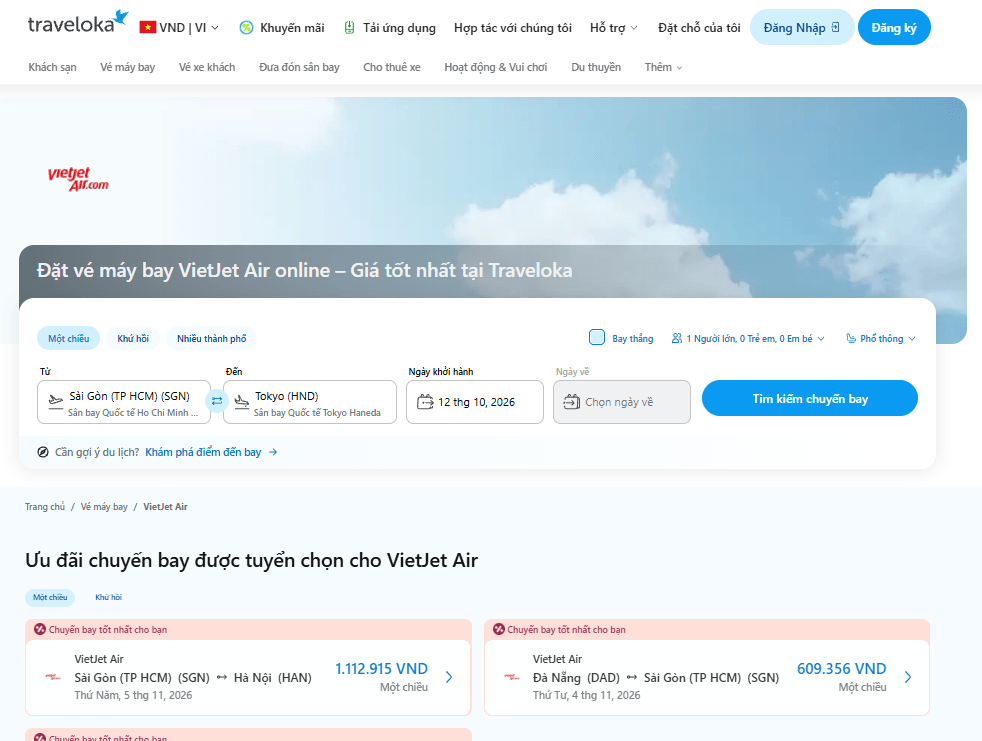The height and width of the screenshot is (741, 982).
Task: Open Hợp tác với chúng tôi link
Action: [x=513, y=28]
